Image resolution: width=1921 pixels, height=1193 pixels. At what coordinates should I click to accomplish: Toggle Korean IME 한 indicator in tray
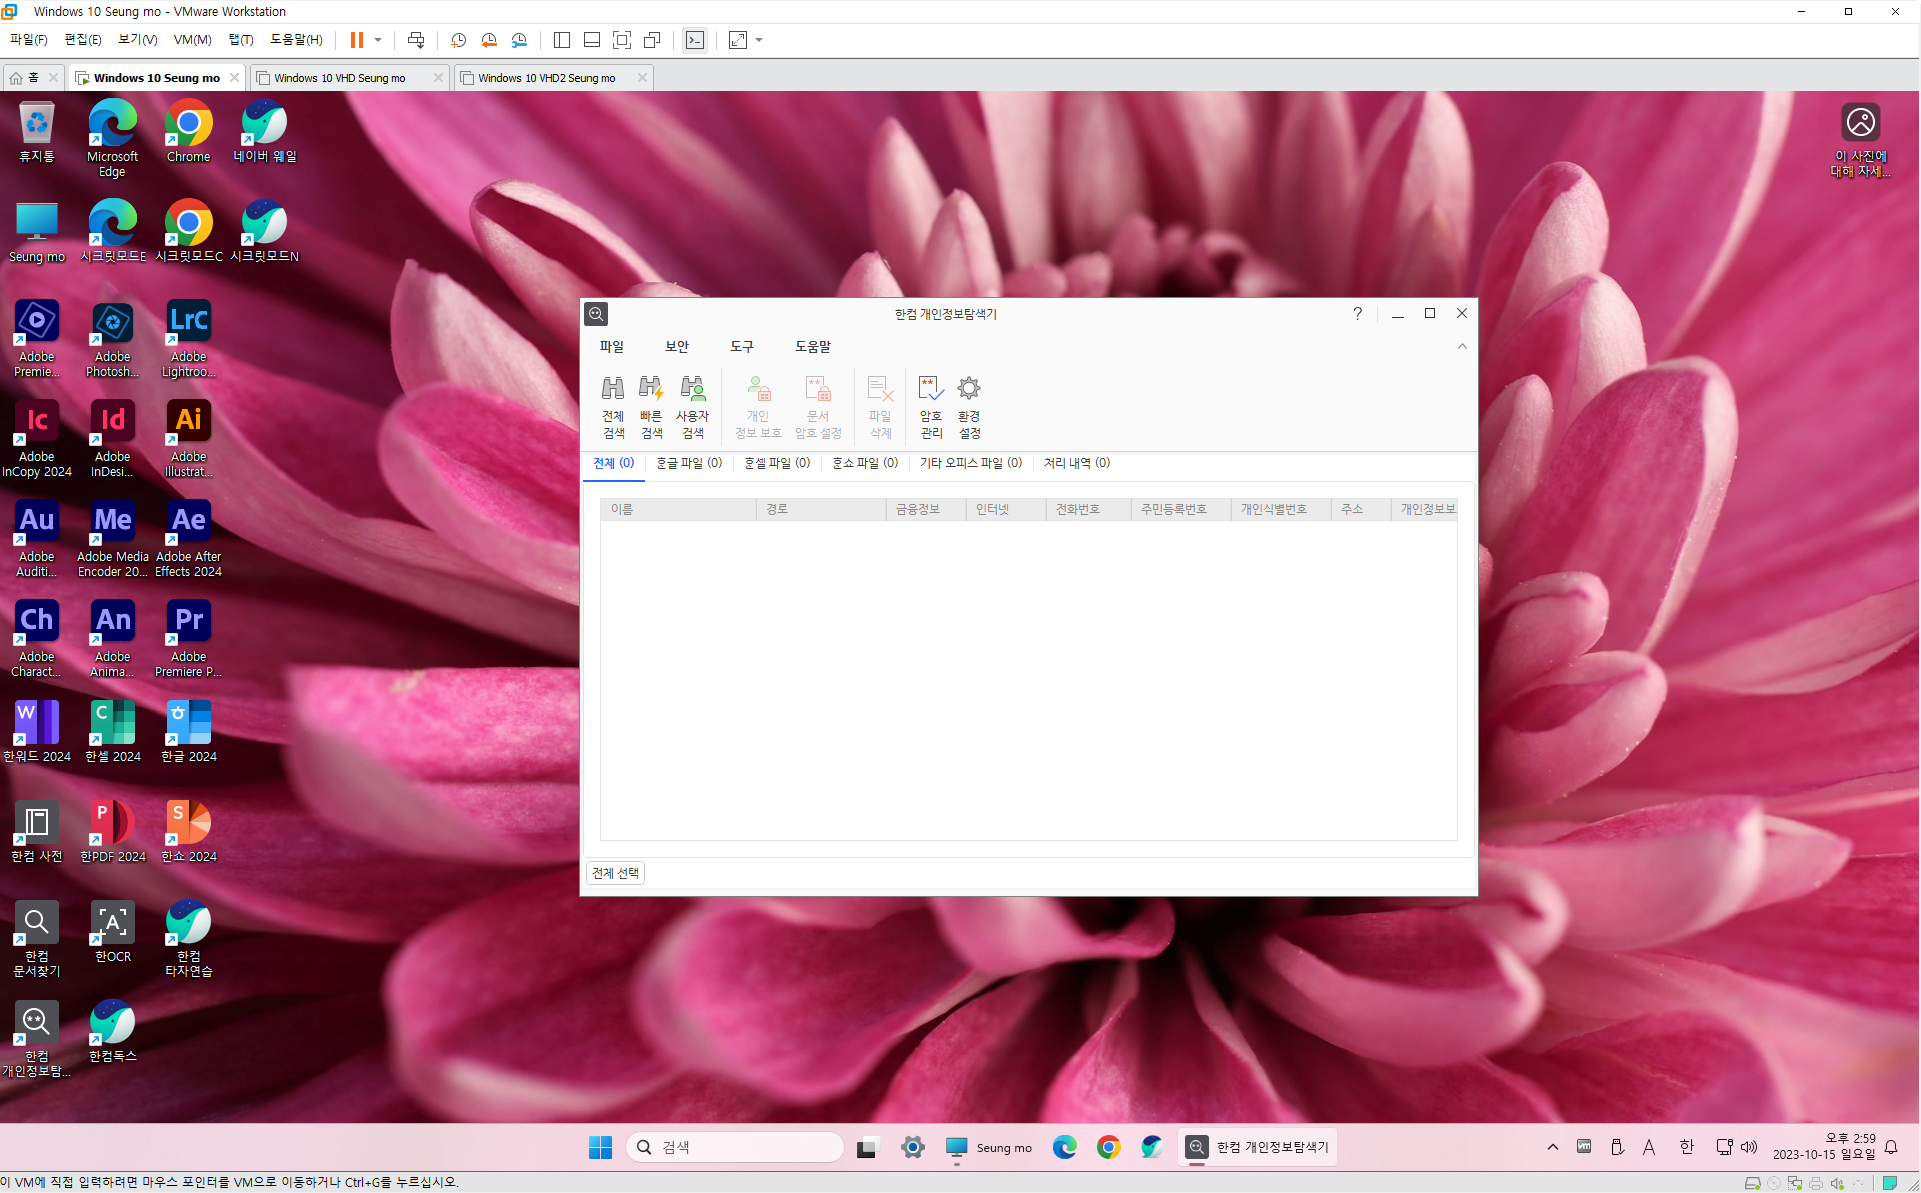click(1686, 1147)
